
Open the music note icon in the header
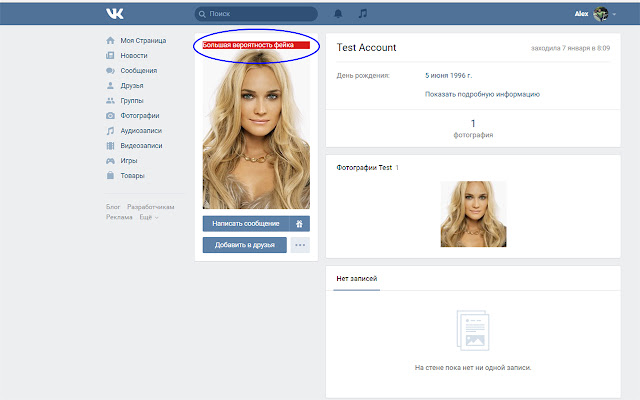[362, 14]
